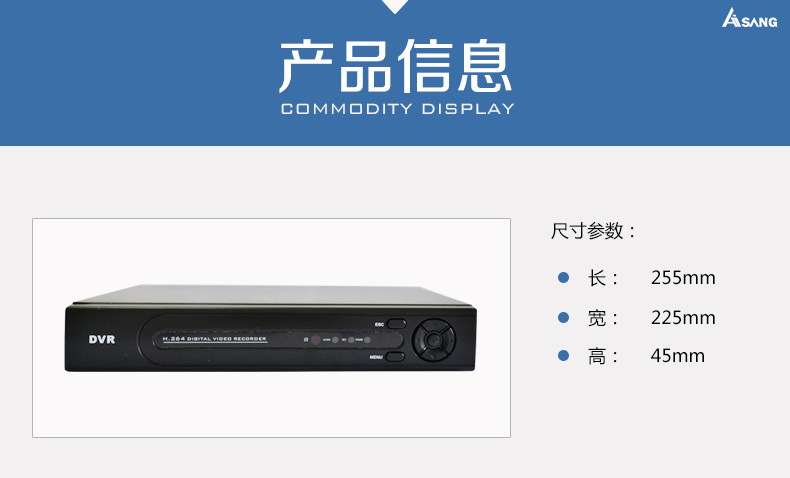Click the 45mm height value

[677, 356]
